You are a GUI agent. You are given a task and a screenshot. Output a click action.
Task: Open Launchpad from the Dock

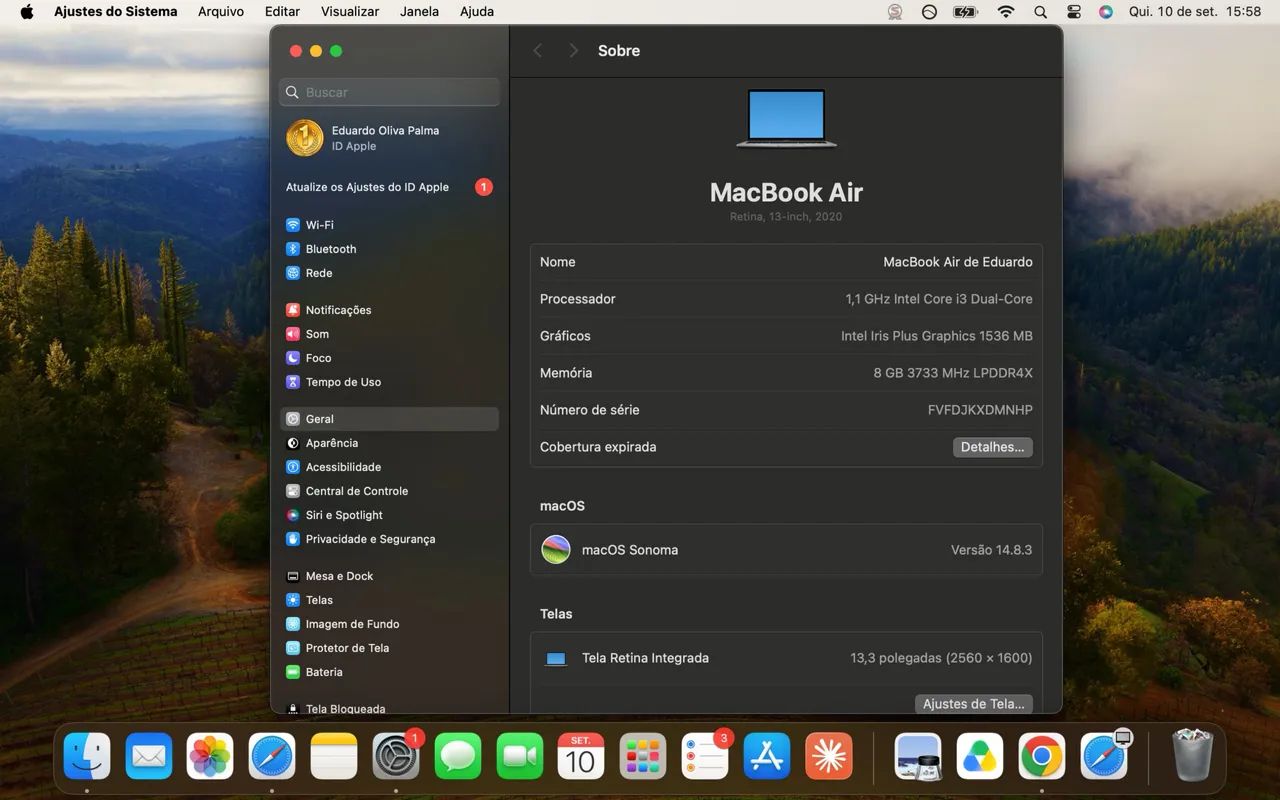[643, 756]
